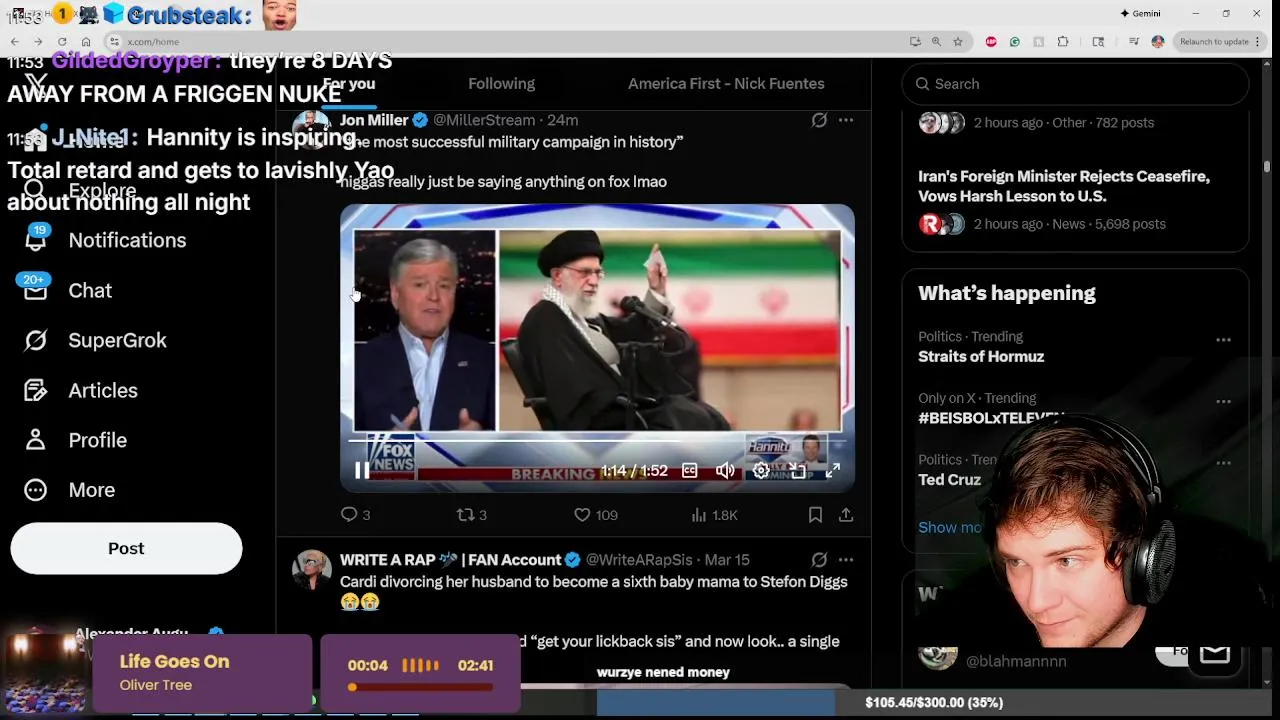This screenshot has width=1280, height=720.
Task: Open more options for #BEISBOLxTELEVEN trend
Action: pyautogui.click(x=1223, y=402)
